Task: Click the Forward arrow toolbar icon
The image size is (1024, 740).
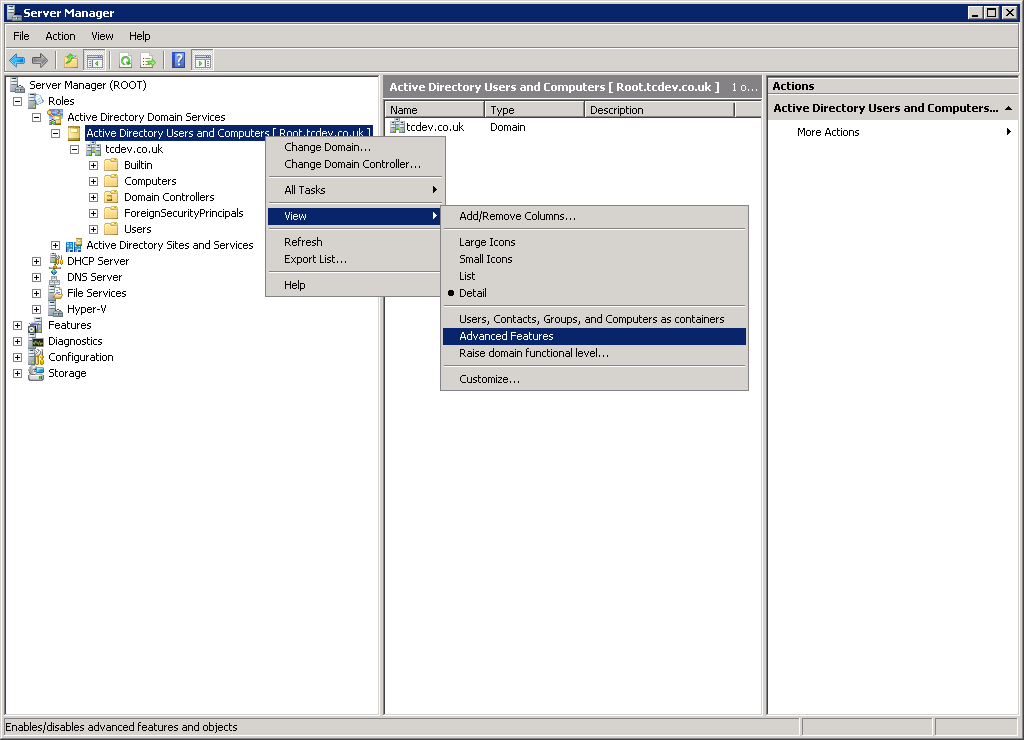Action: pyautogui.click(x=40, y=61)
